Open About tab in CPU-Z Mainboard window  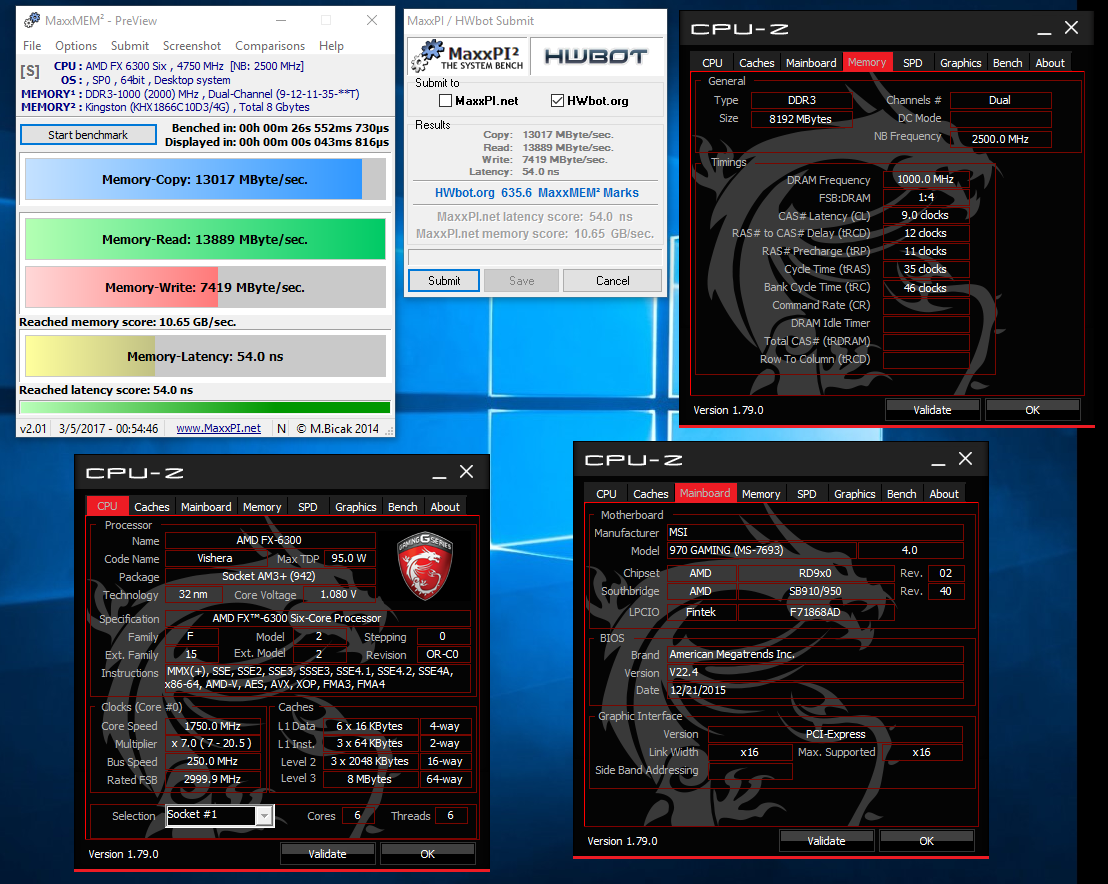coord(943,494)
